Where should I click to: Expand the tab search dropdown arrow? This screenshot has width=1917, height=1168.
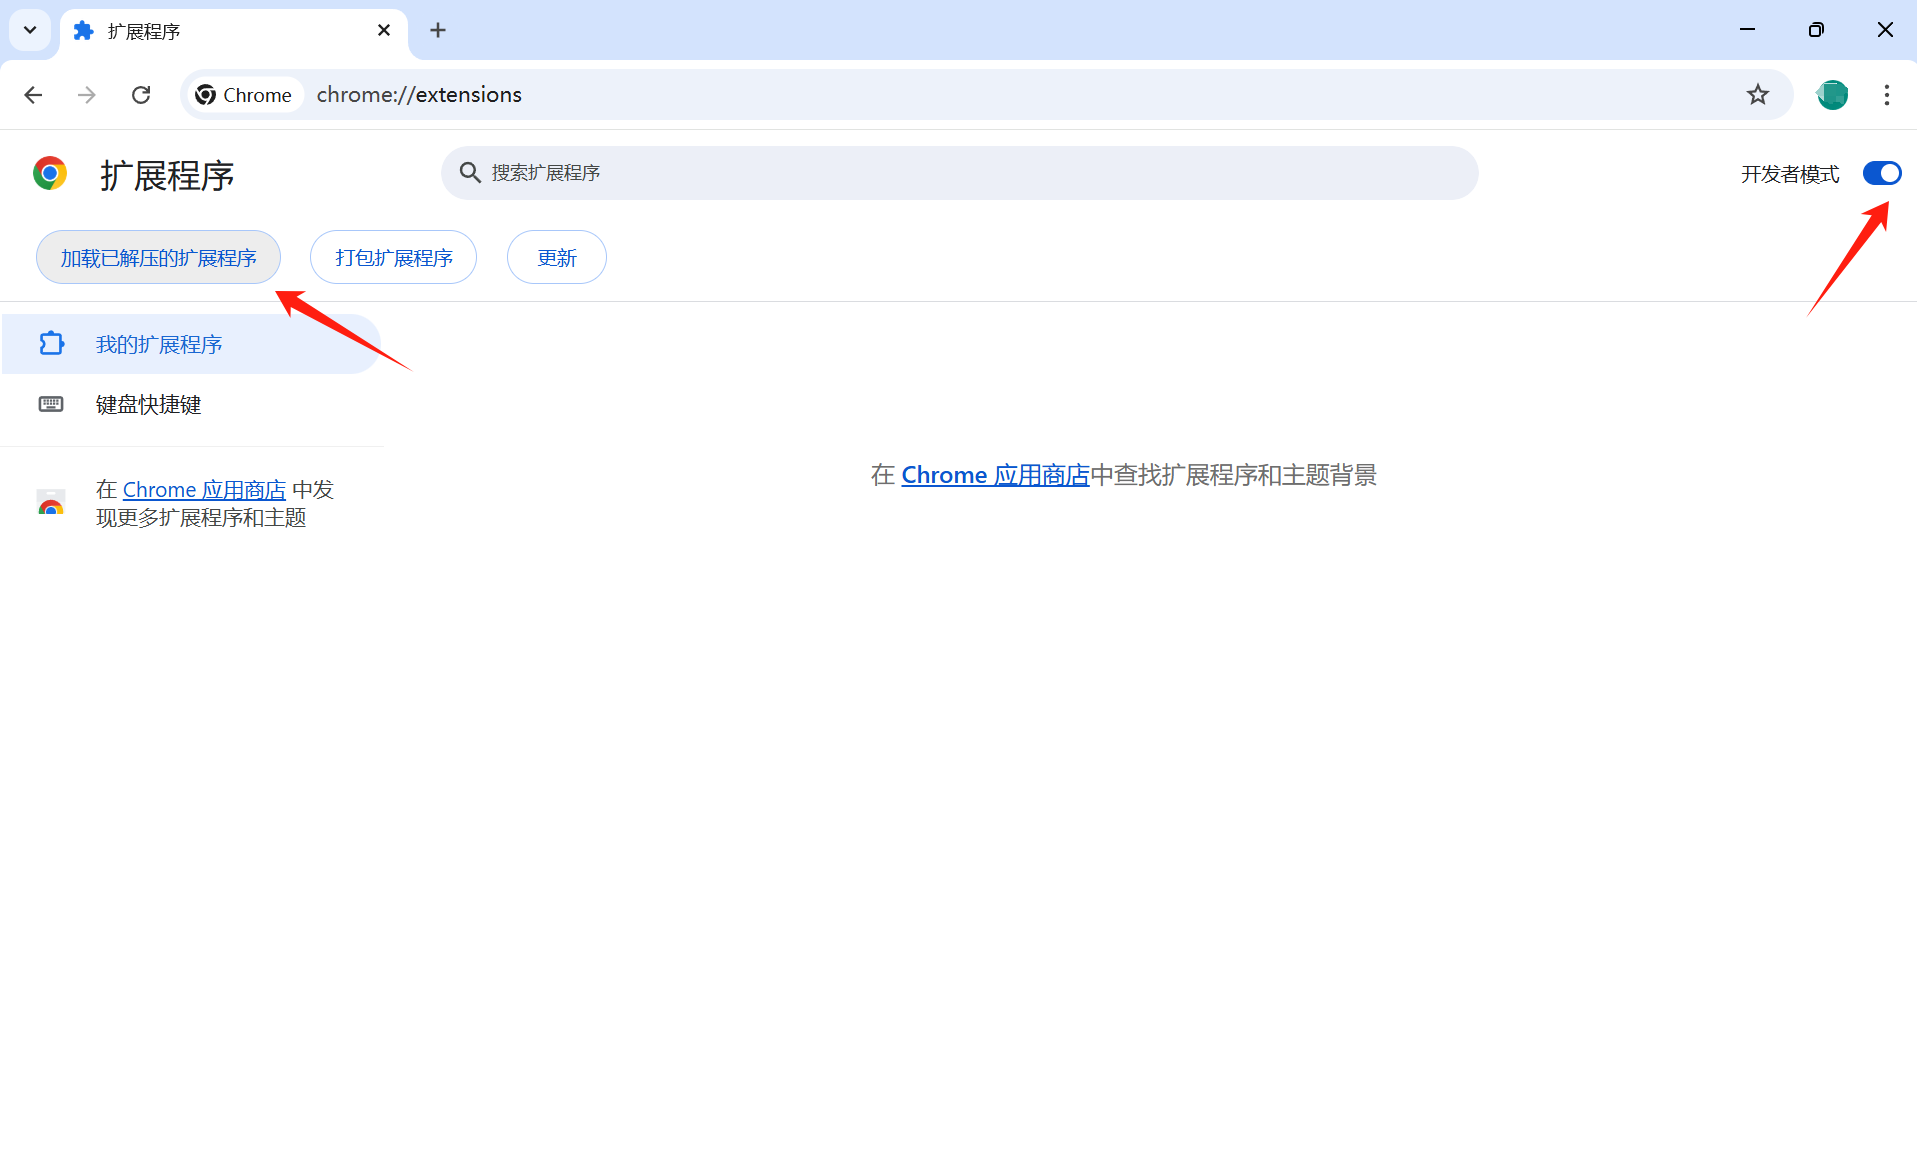point(30,30)
